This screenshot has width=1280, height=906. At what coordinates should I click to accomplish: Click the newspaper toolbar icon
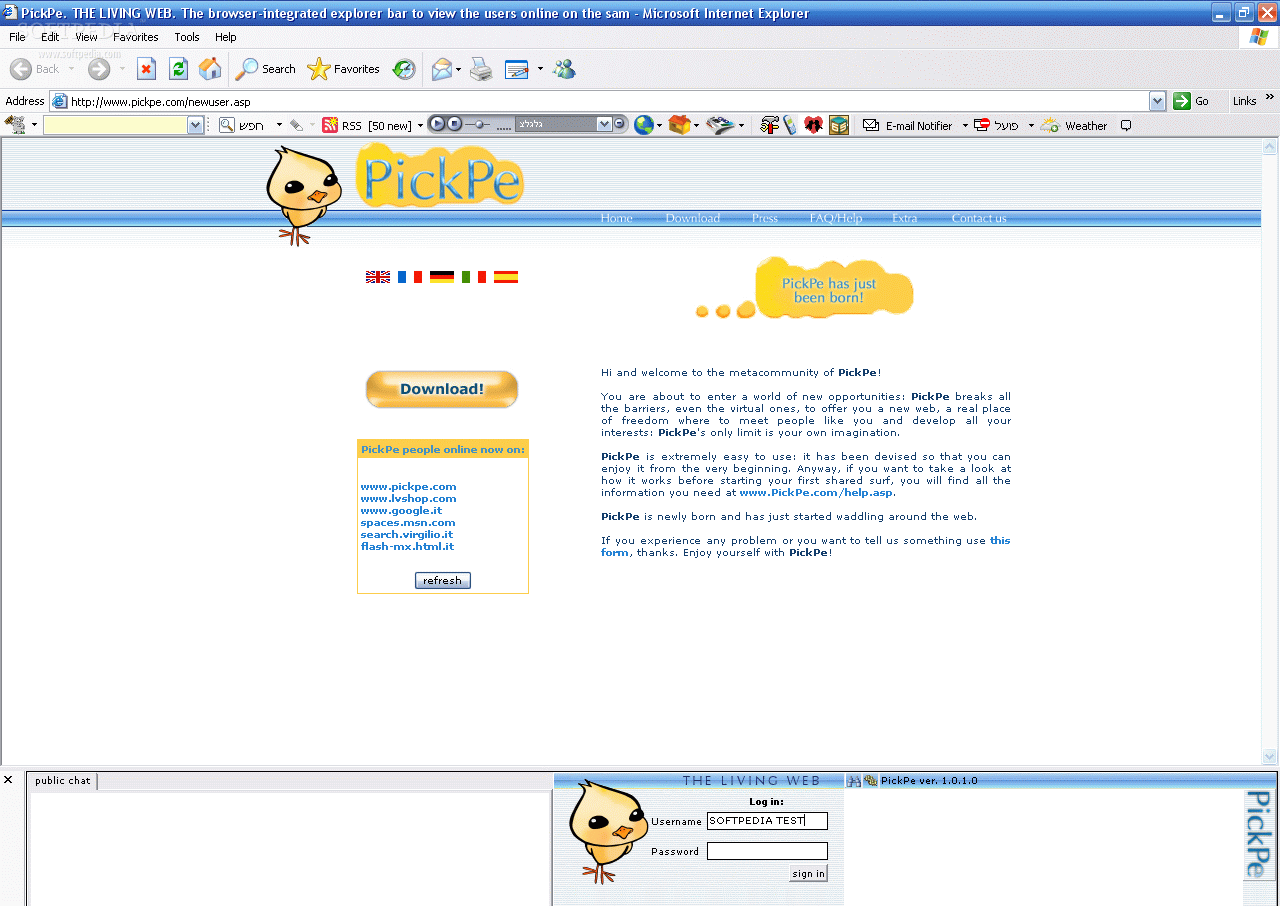pos(720,125)
